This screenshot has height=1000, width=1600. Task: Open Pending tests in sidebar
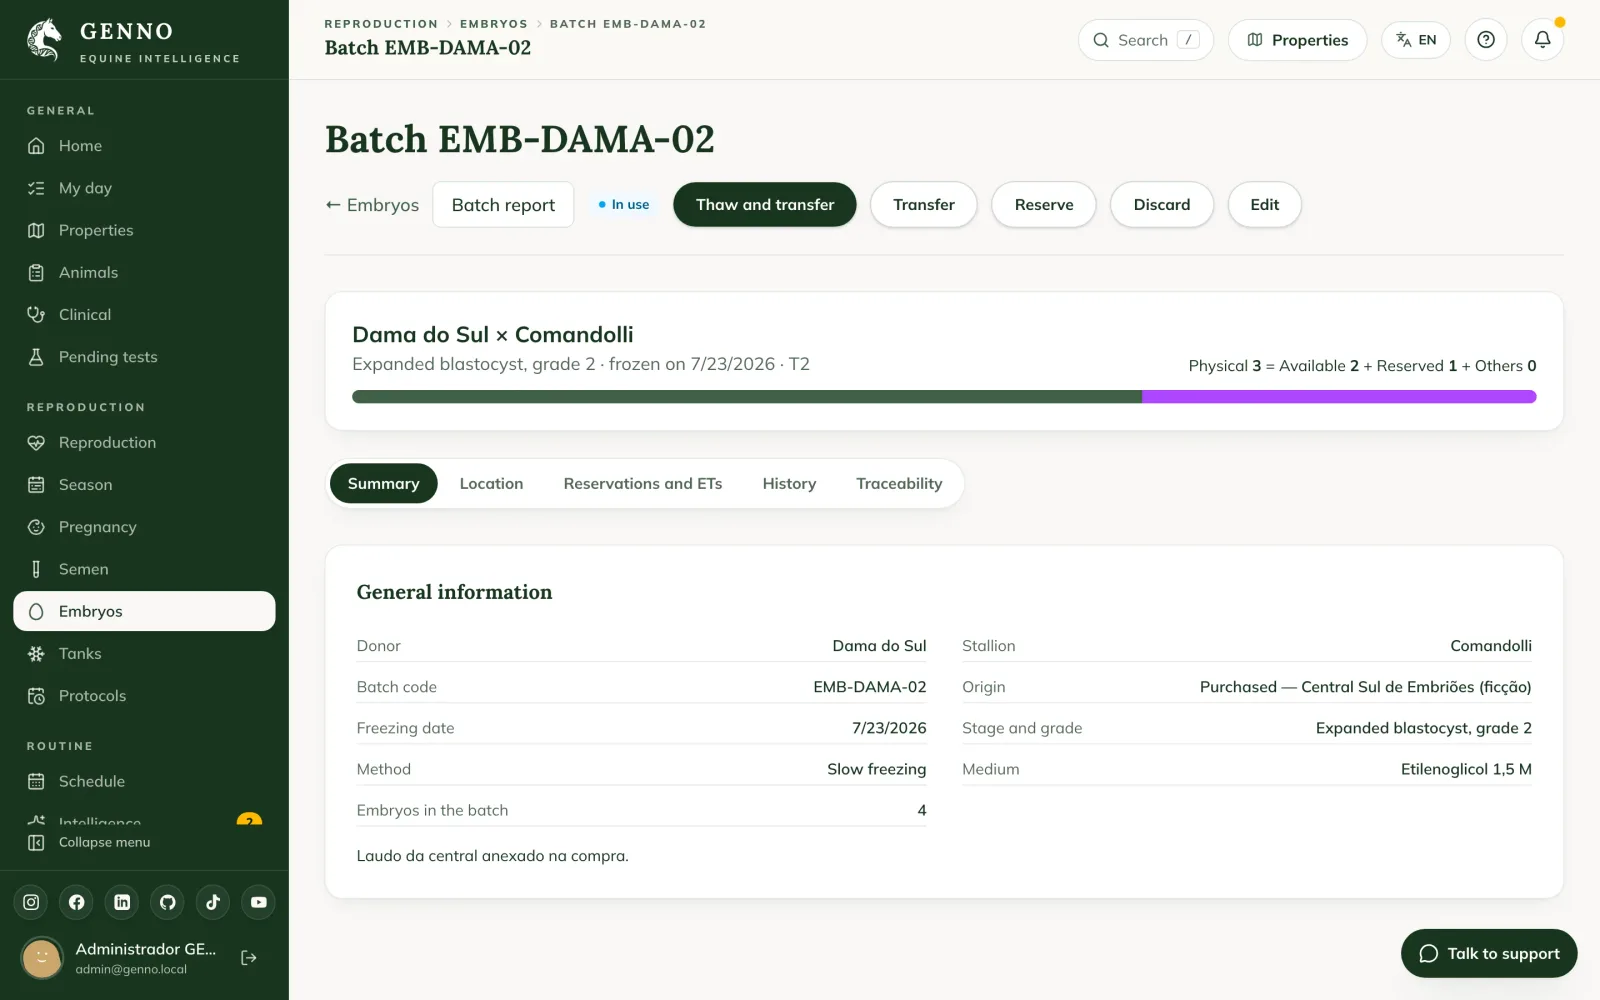144,357
